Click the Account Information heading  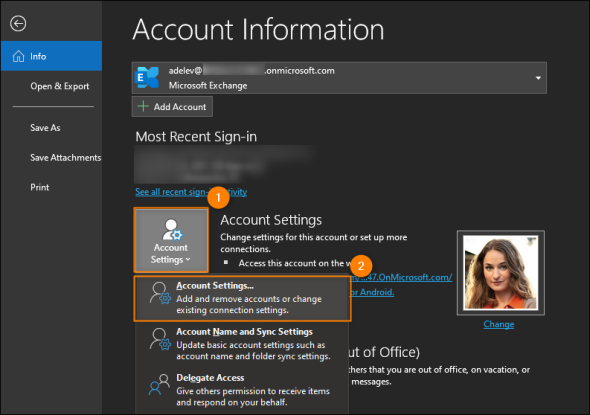(259, 29)
